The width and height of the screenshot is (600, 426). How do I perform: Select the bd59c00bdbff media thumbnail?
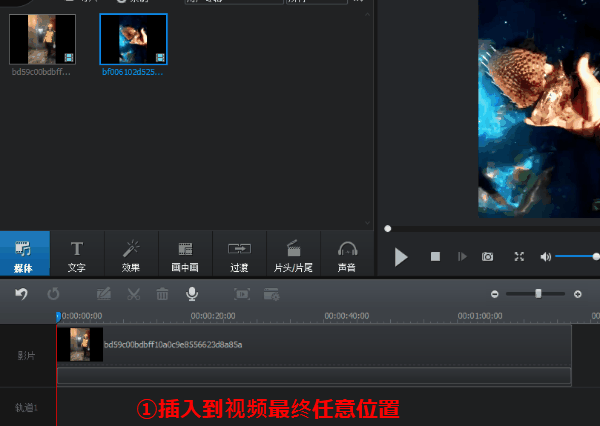click(42, 39)
